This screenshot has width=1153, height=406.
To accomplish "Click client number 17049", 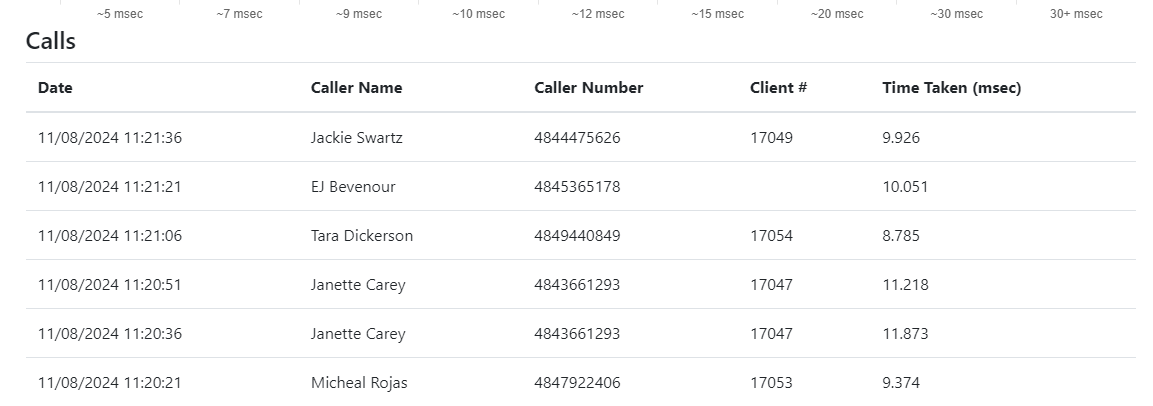I will coord(771,138).
